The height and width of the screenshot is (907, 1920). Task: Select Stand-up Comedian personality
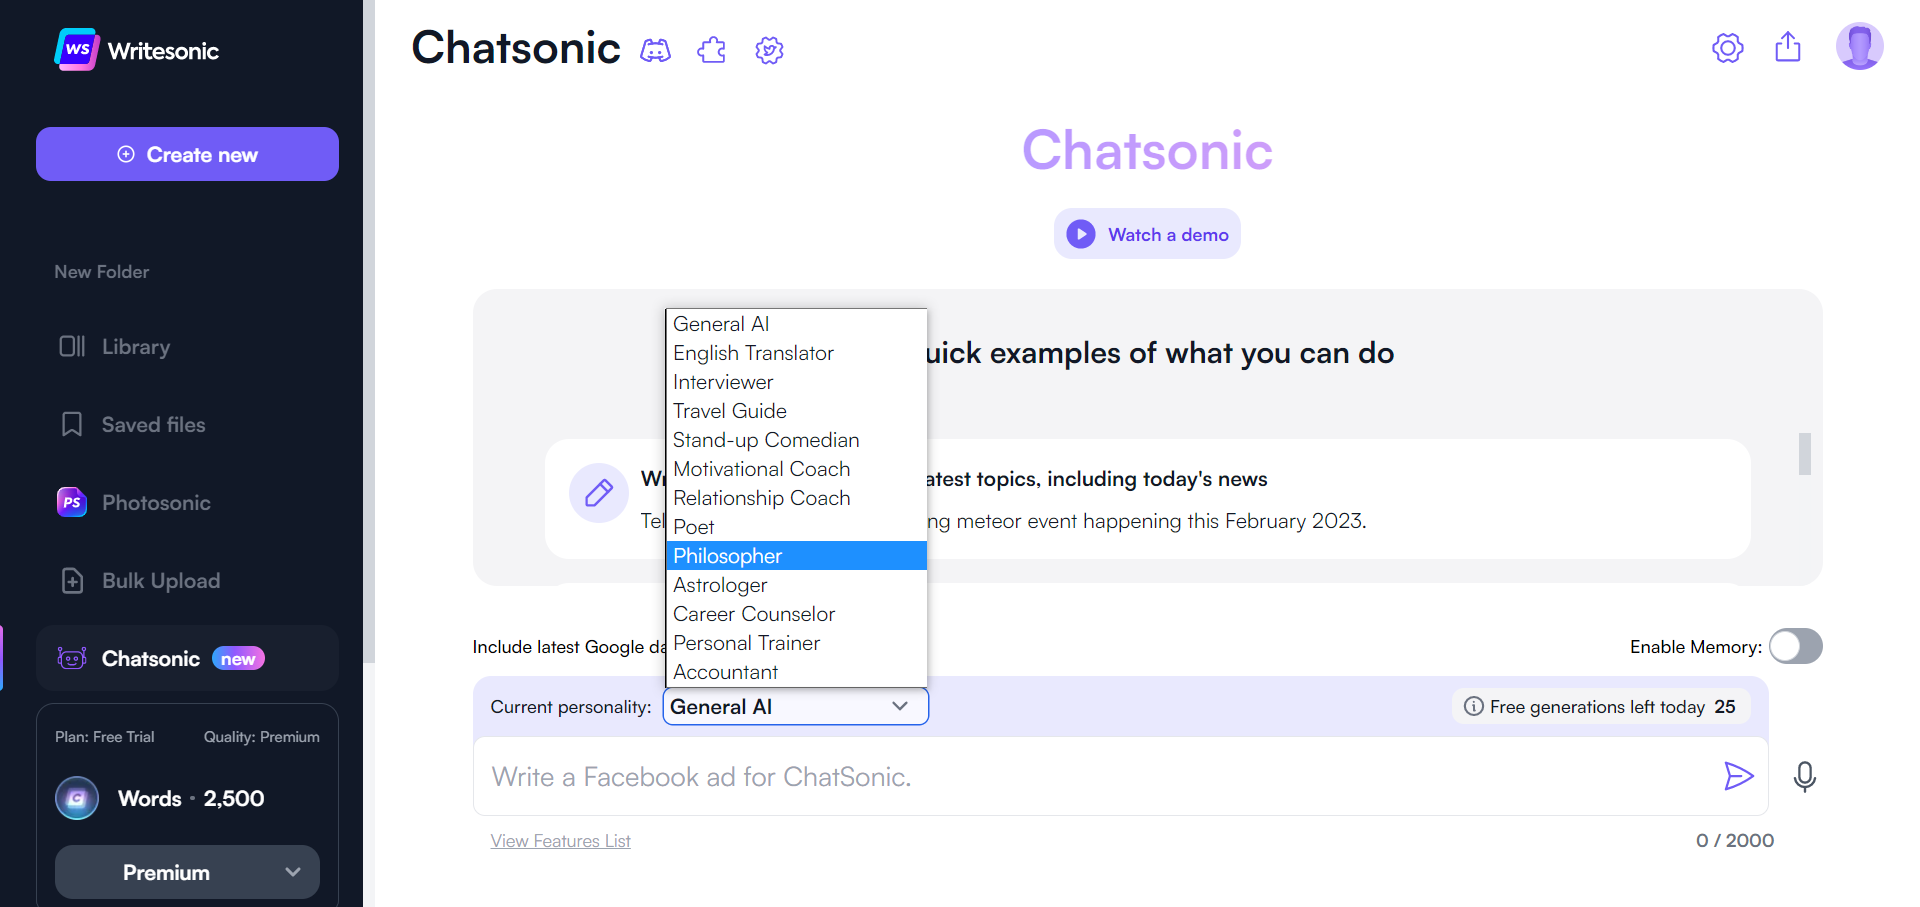796,440
